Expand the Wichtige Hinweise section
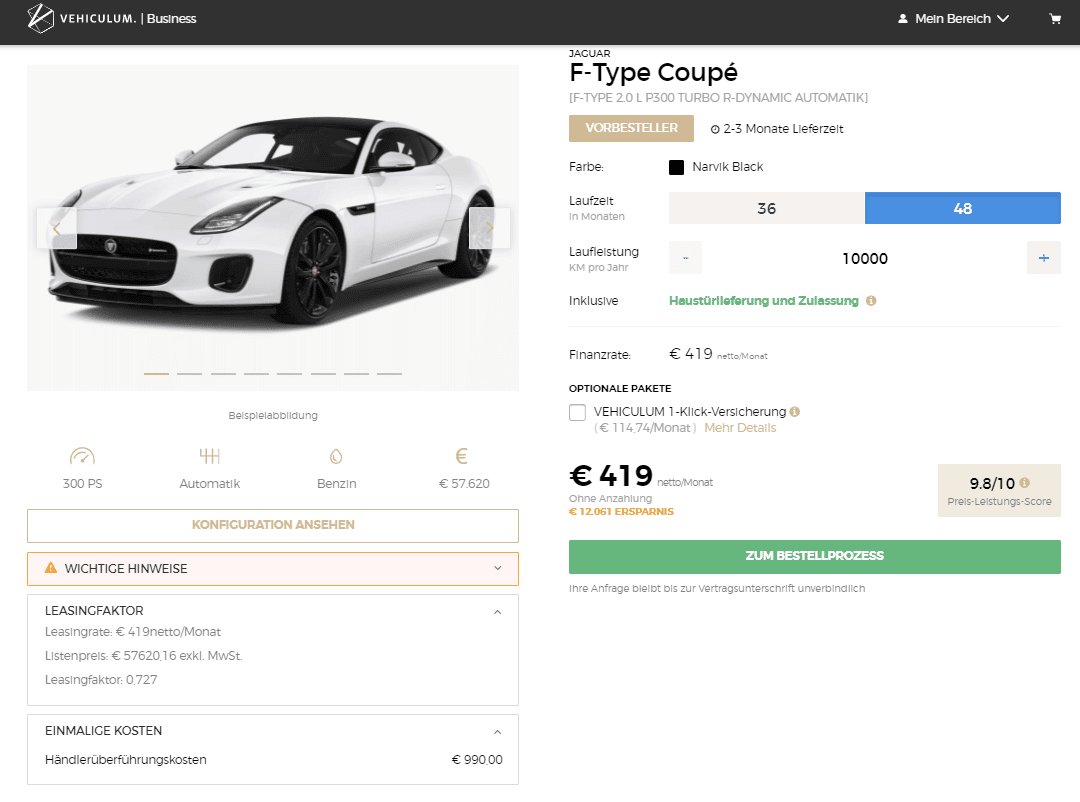 pyautogui.click(x=273, y=568)
